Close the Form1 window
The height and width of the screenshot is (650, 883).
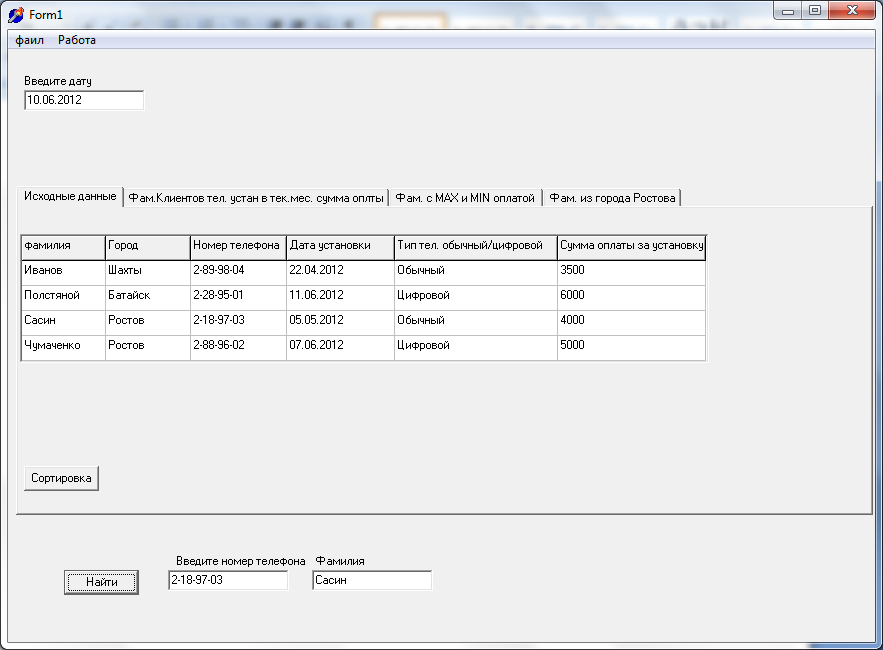click(852, 11)
